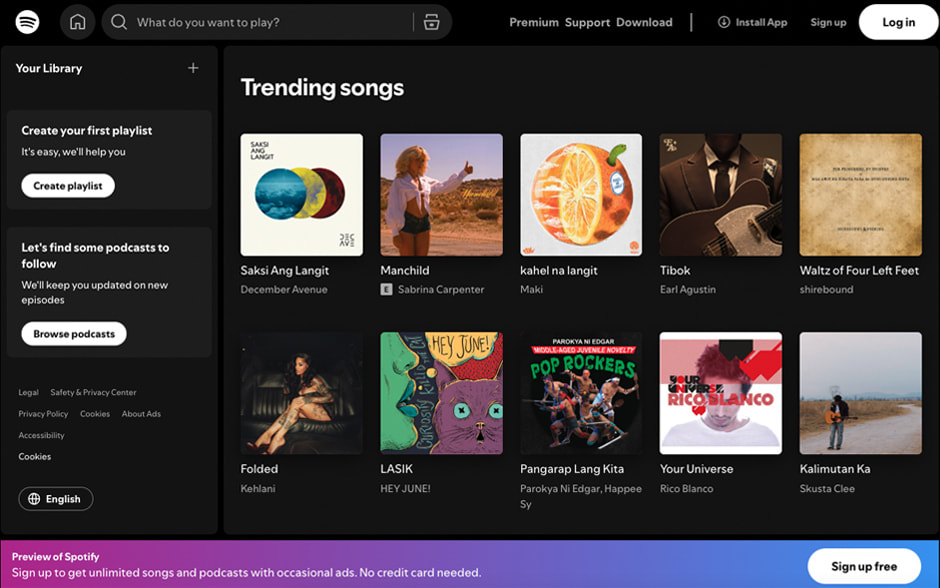Viewport: 940px width, 588px height.
Task: Click the Sign up free button
Action: 864,566
